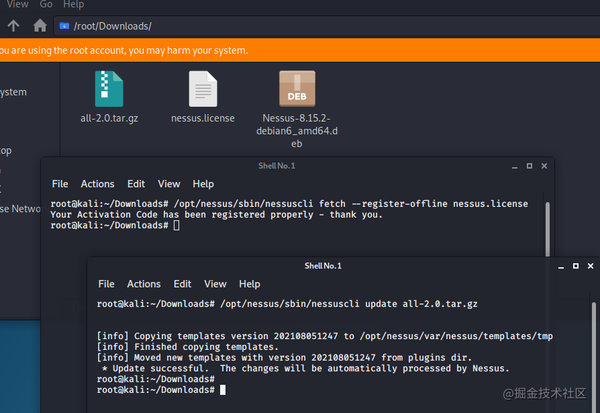Click the /root/Downloads/ path field
Image resolution: width=600 pixels, height=413 pixels.
(300, 25)
